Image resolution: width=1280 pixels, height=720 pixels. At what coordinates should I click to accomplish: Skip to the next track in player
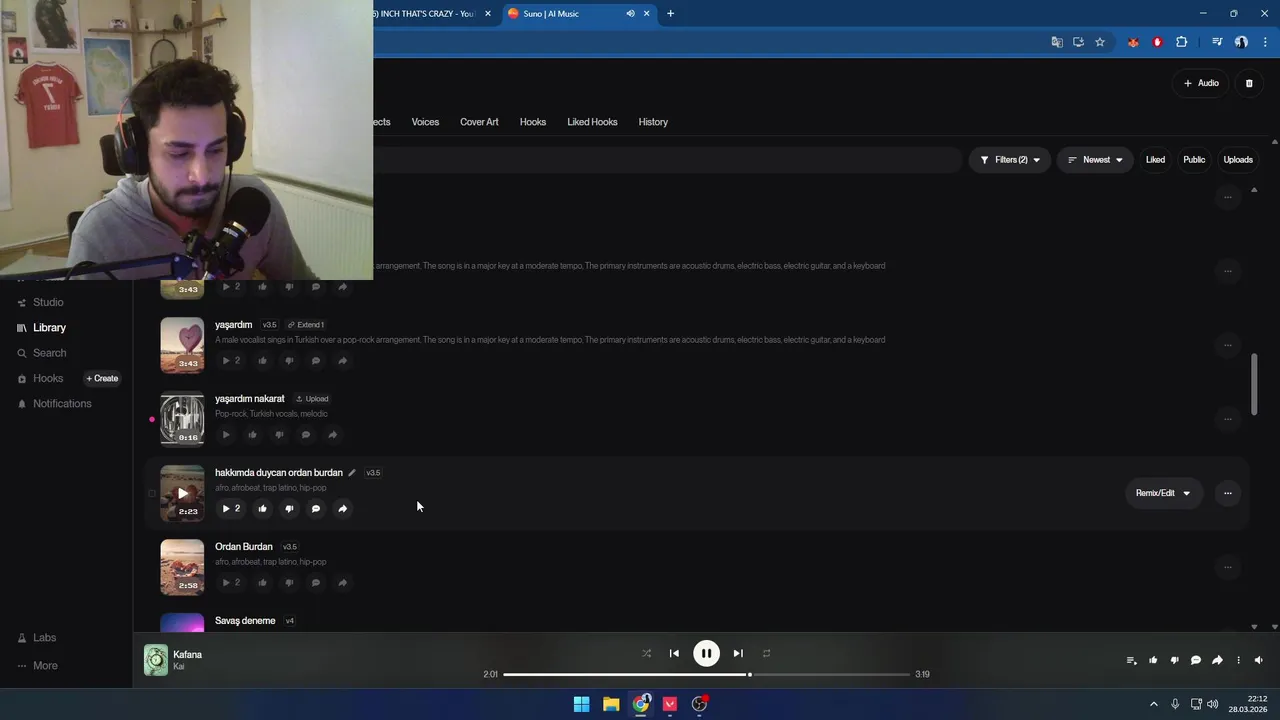738,653
